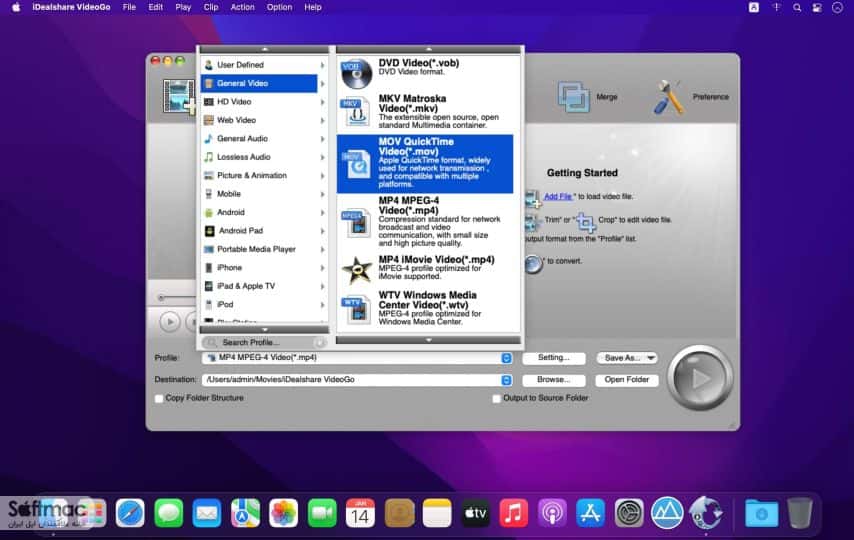Expand the Profile dropdown list
The height and width of the screenshot is (540, 854).
click(x=506, y=358)
